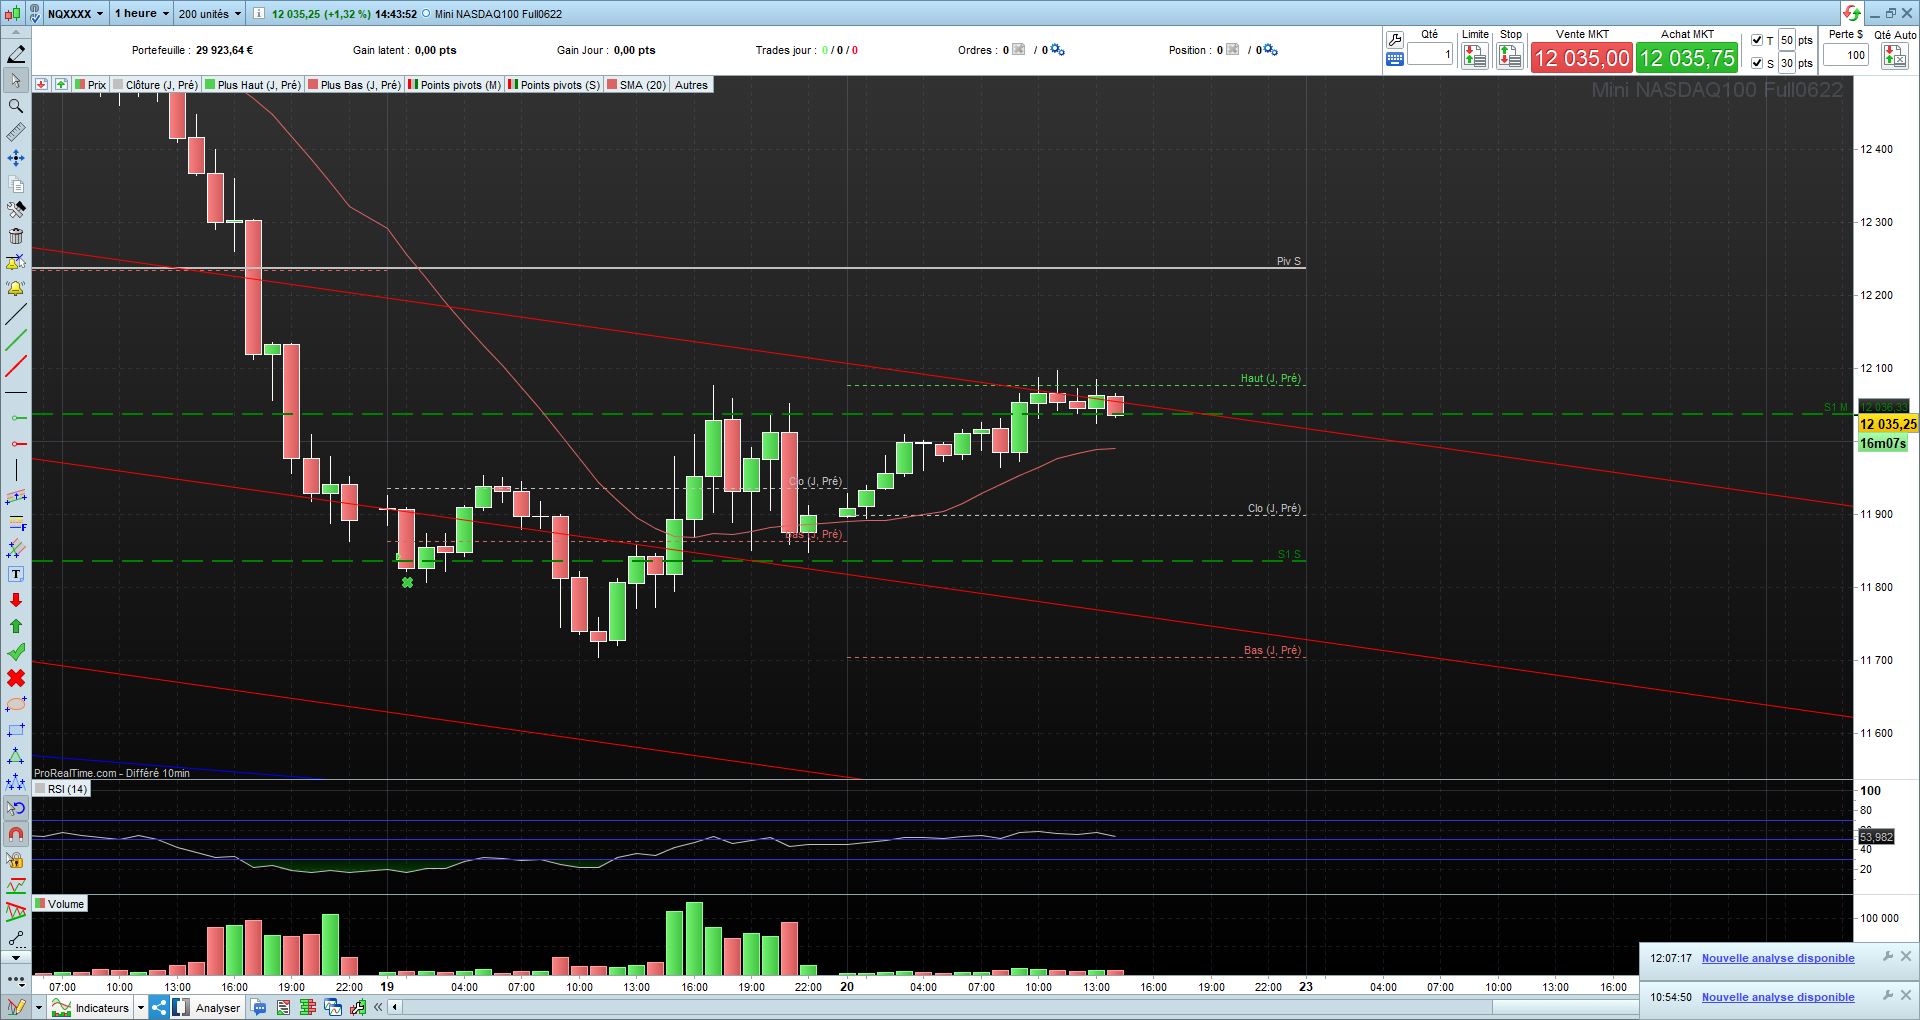1920x1020 pixels.
Task: Click the Limite order button
Action: point(1475,56)
